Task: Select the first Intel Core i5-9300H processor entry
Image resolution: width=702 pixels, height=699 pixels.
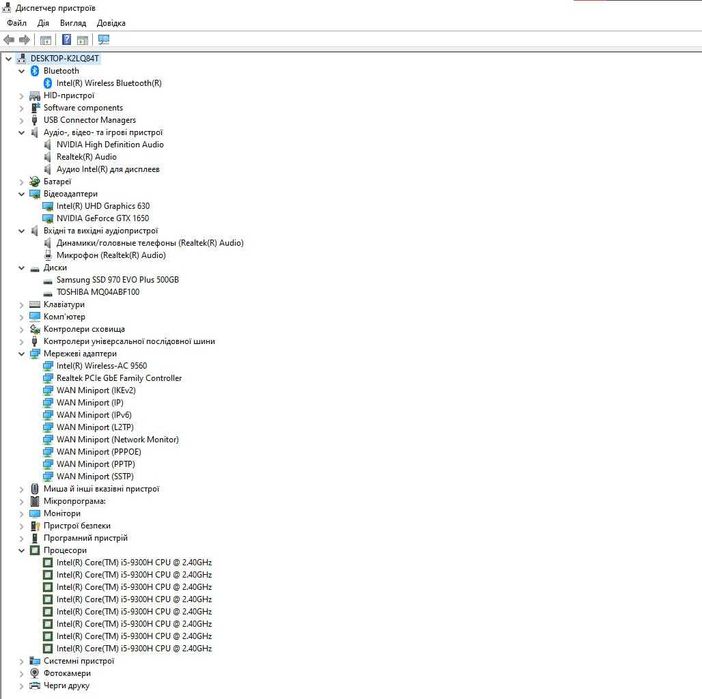Action: 134,562
